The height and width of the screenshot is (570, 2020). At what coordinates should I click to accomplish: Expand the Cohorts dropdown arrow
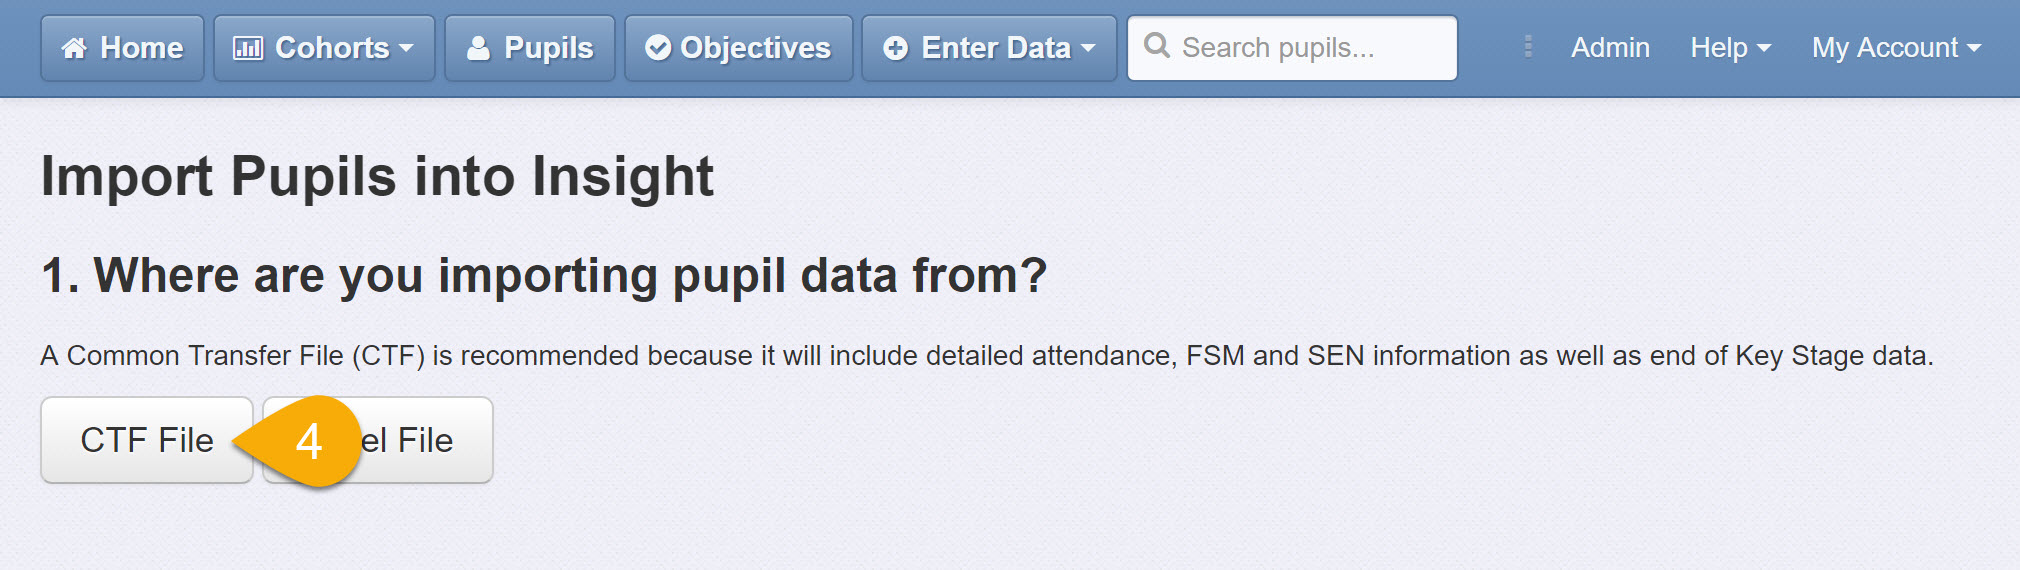coord(406,48)
